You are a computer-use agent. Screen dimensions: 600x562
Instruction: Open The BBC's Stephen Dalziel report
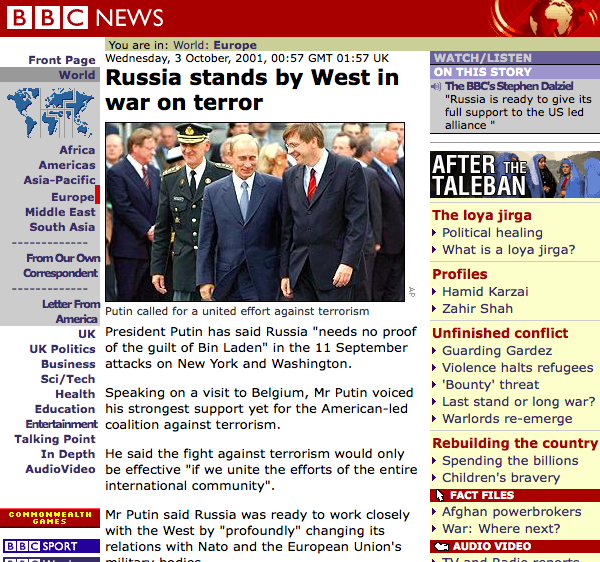coord(509,86)
